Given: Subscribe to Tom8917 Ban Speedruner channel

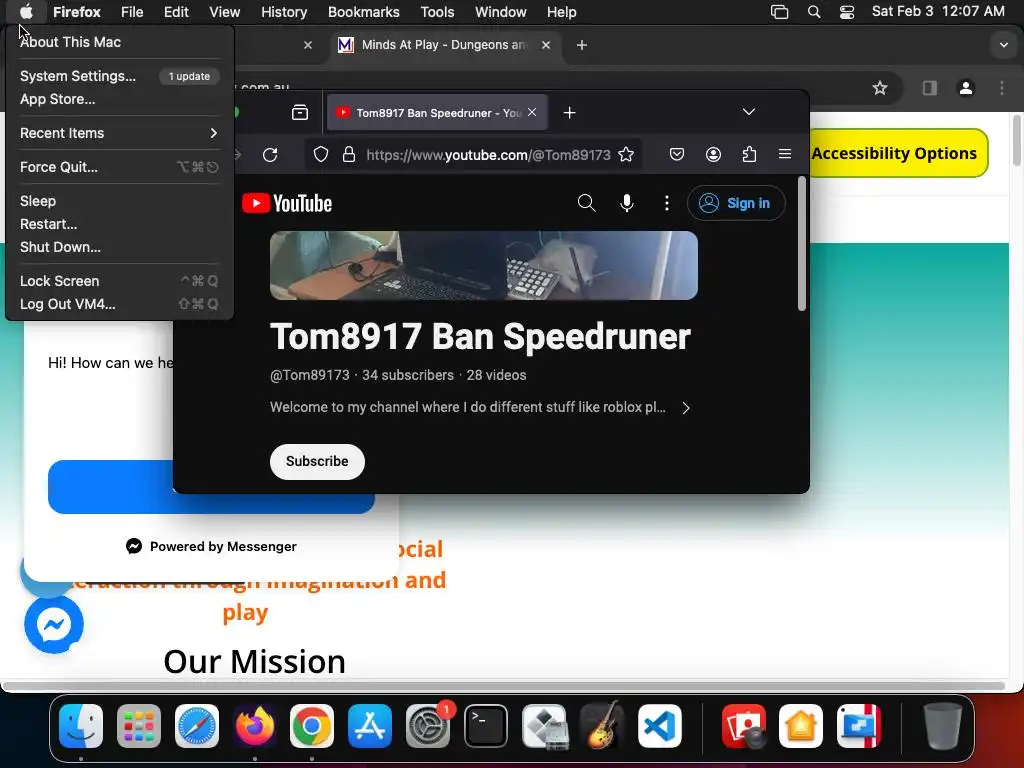Looking at the screenshot, I should tap(317, 462).
